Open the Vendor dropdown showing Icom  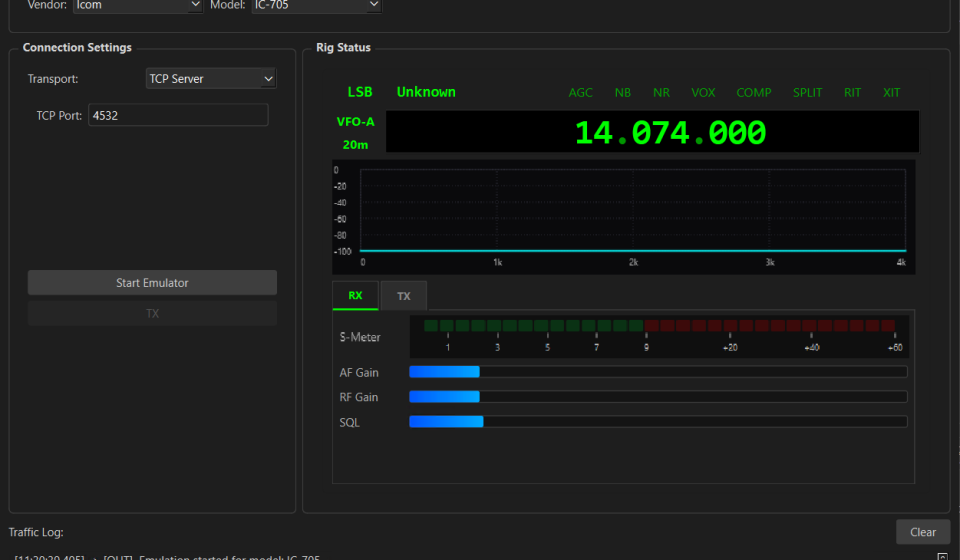pyautogui.click(x=138, y=5)
